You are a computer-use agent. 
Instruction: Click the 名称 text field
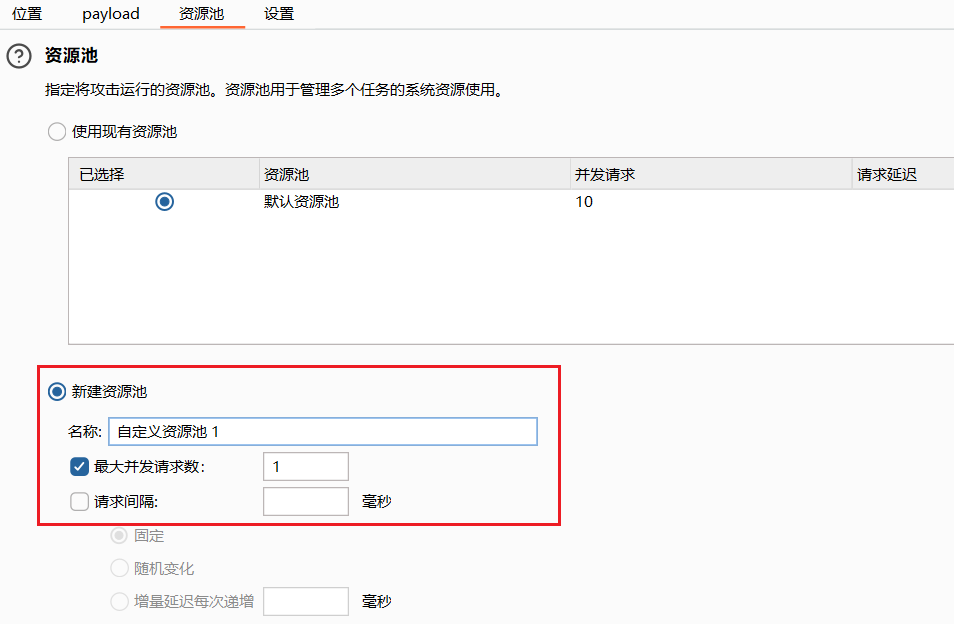point(322,431)
